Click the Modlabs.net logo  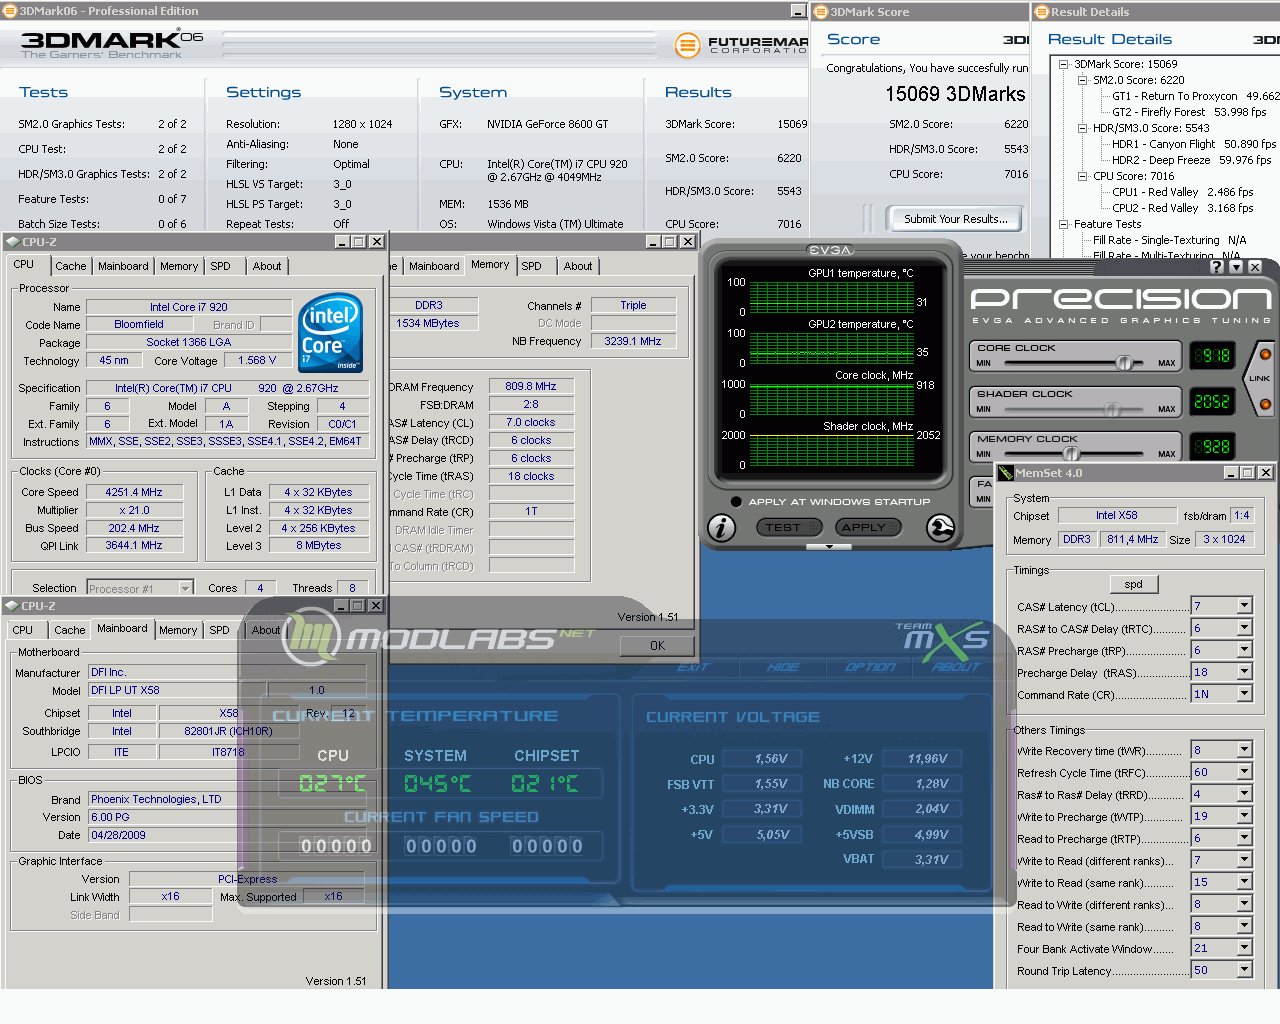coord(440,637)
